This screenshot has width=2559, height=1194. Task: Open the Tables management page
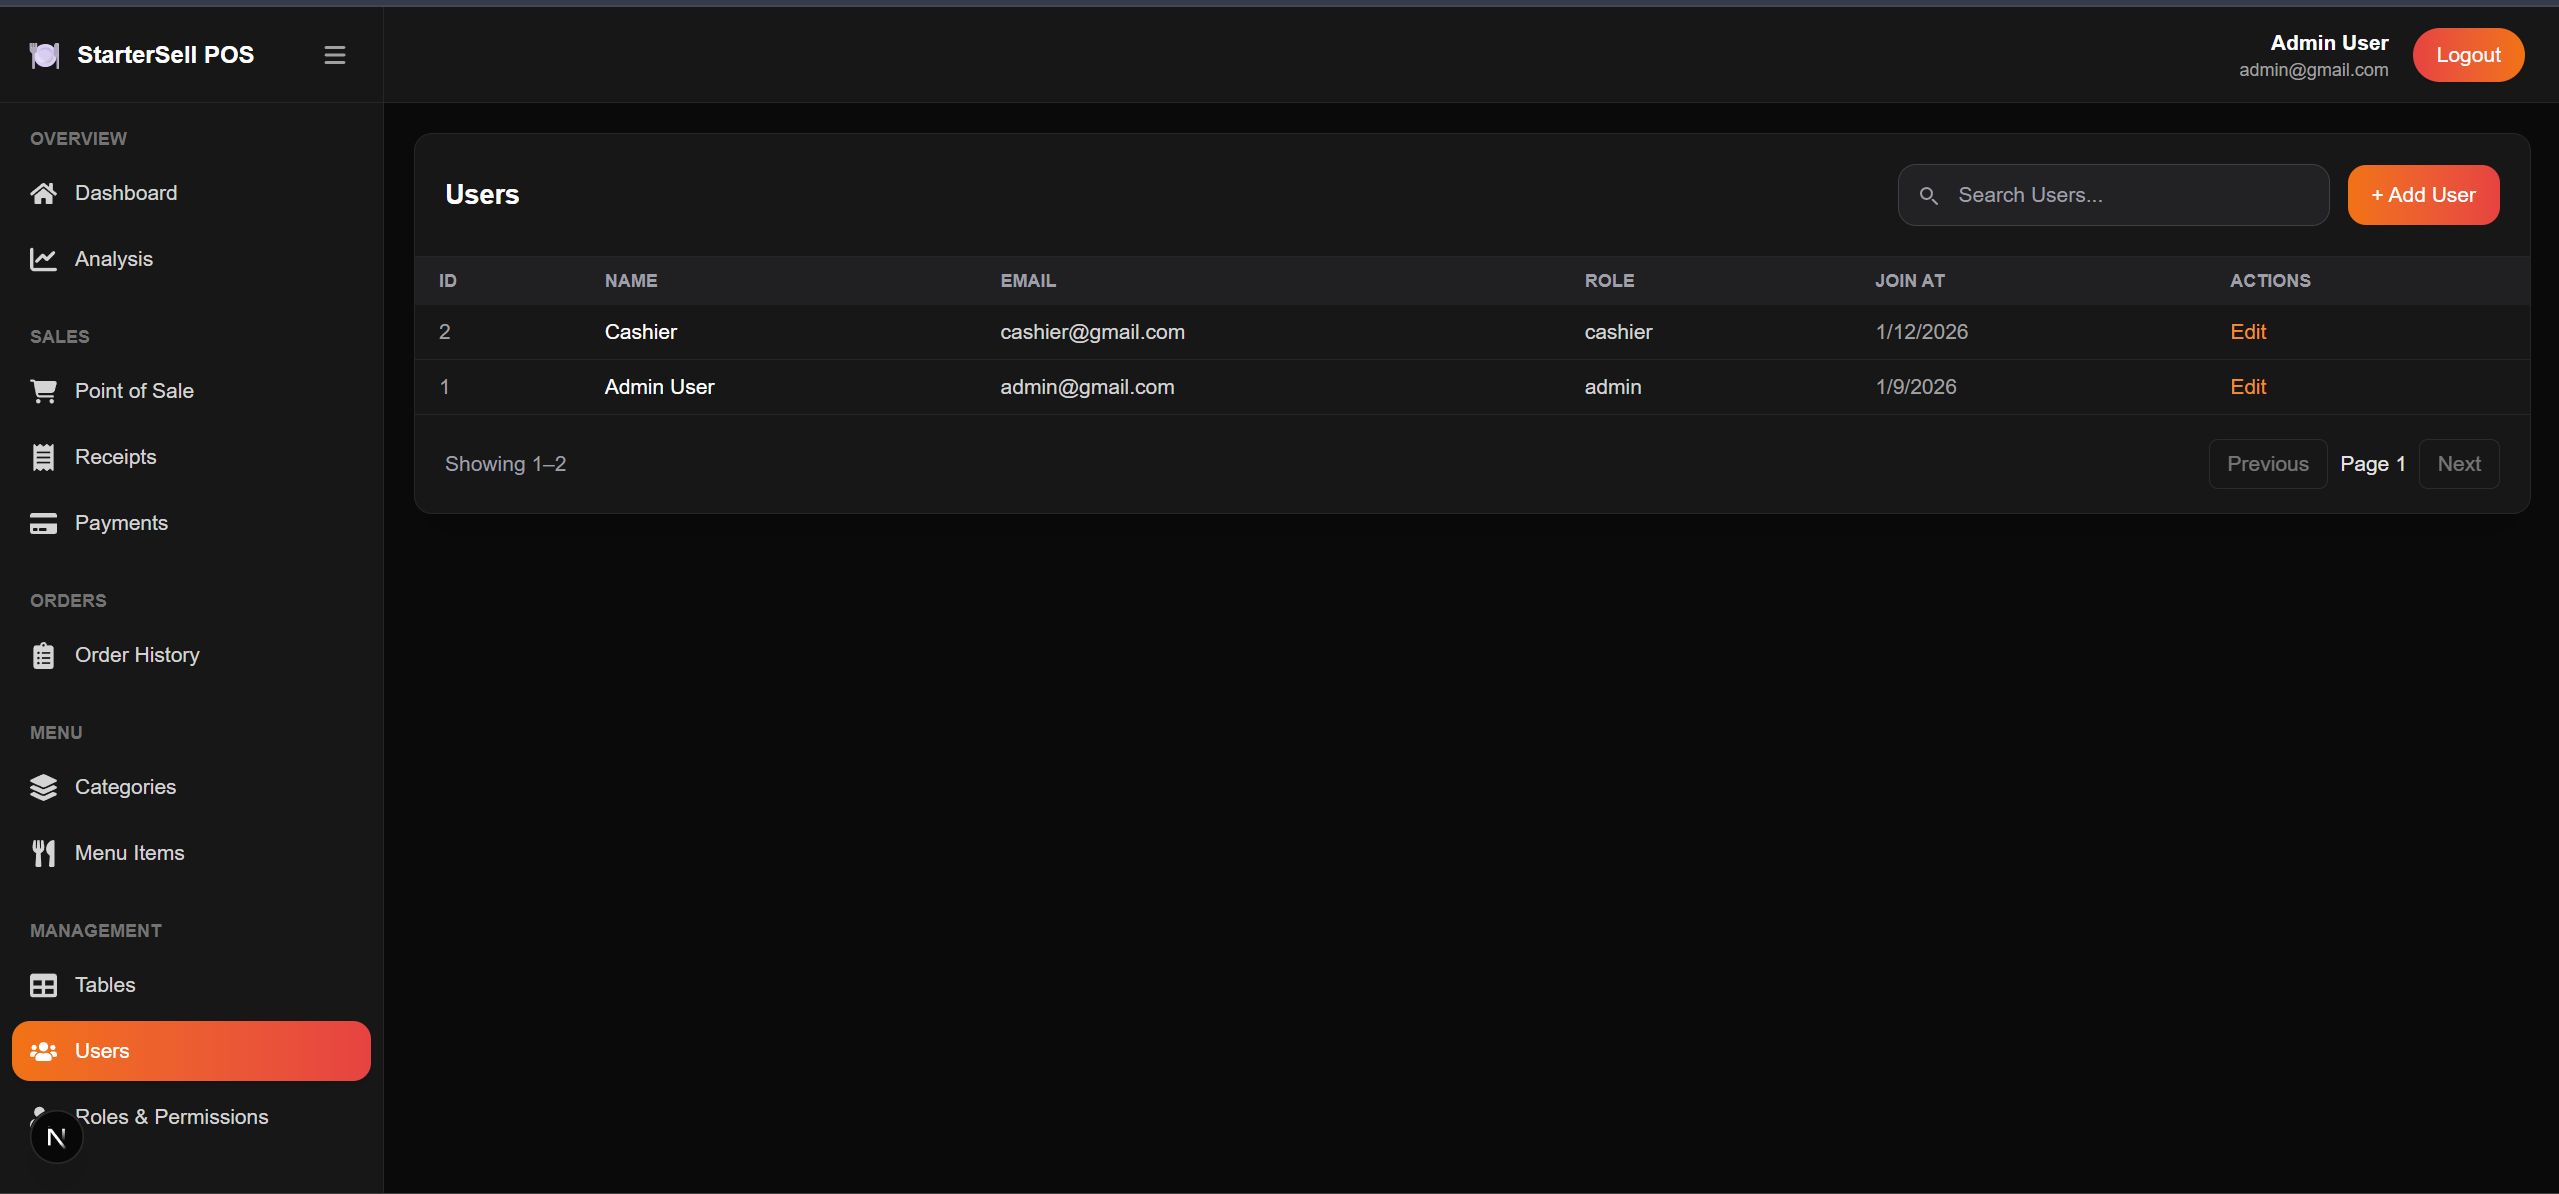(104, 985)
